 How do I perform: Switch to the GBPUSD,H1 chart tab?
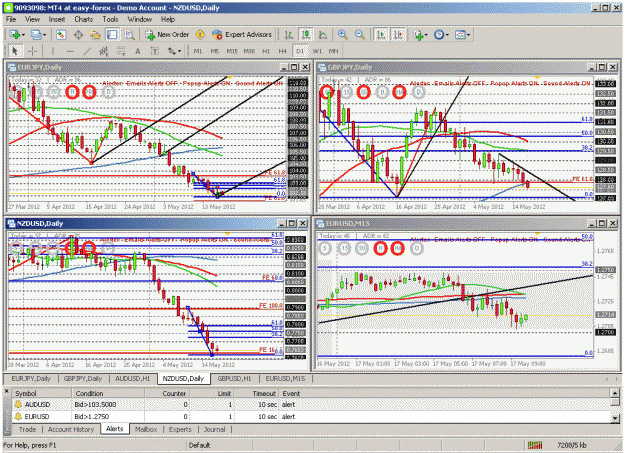pyautogui.click(x=234, y=378)
